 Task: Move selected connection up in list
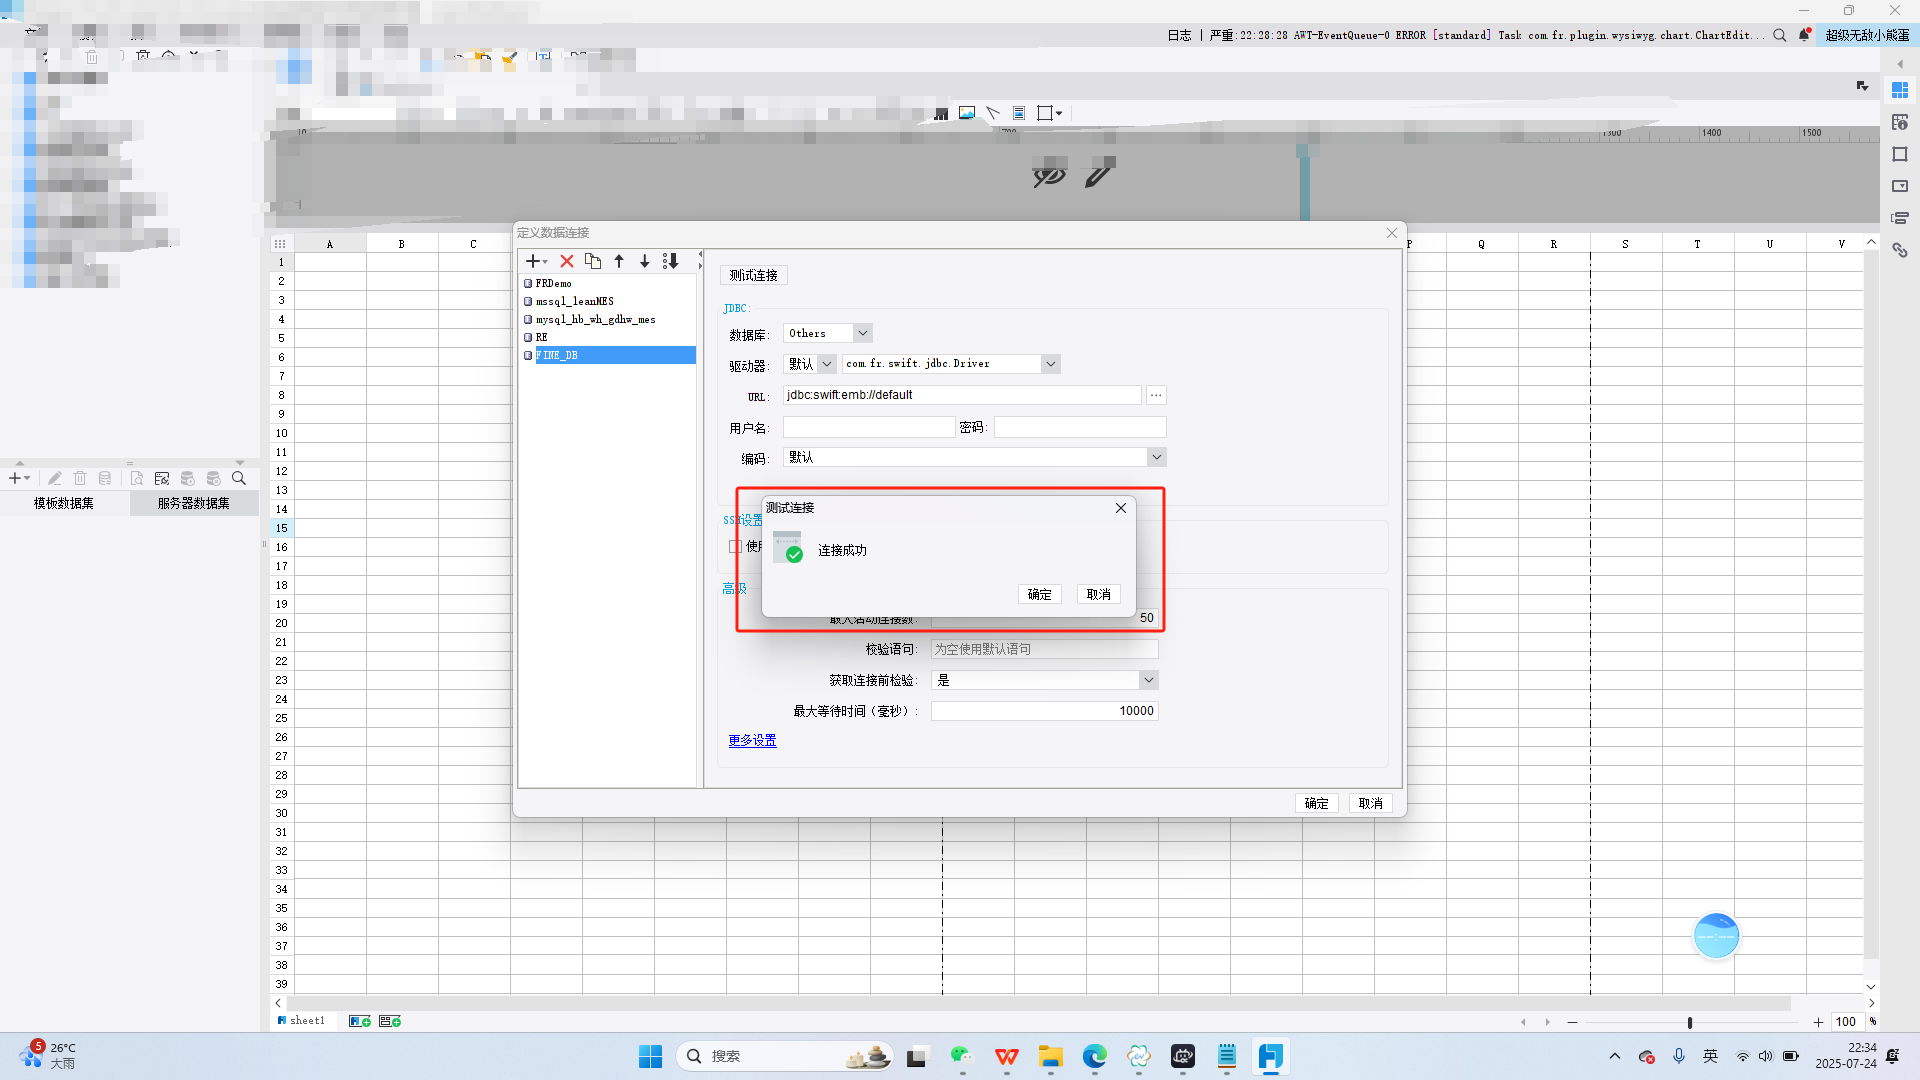[619, 261]
